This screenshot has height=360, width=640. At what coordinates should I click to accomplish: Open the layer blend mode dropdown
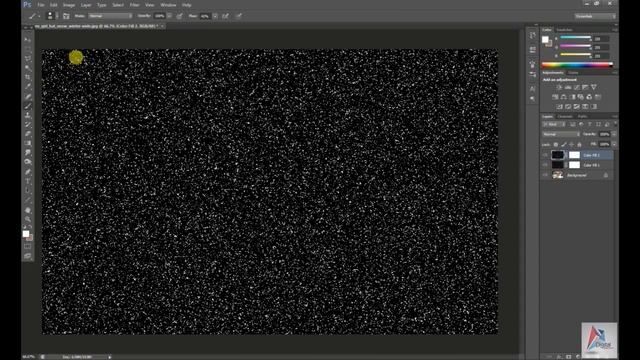(561, 134)
